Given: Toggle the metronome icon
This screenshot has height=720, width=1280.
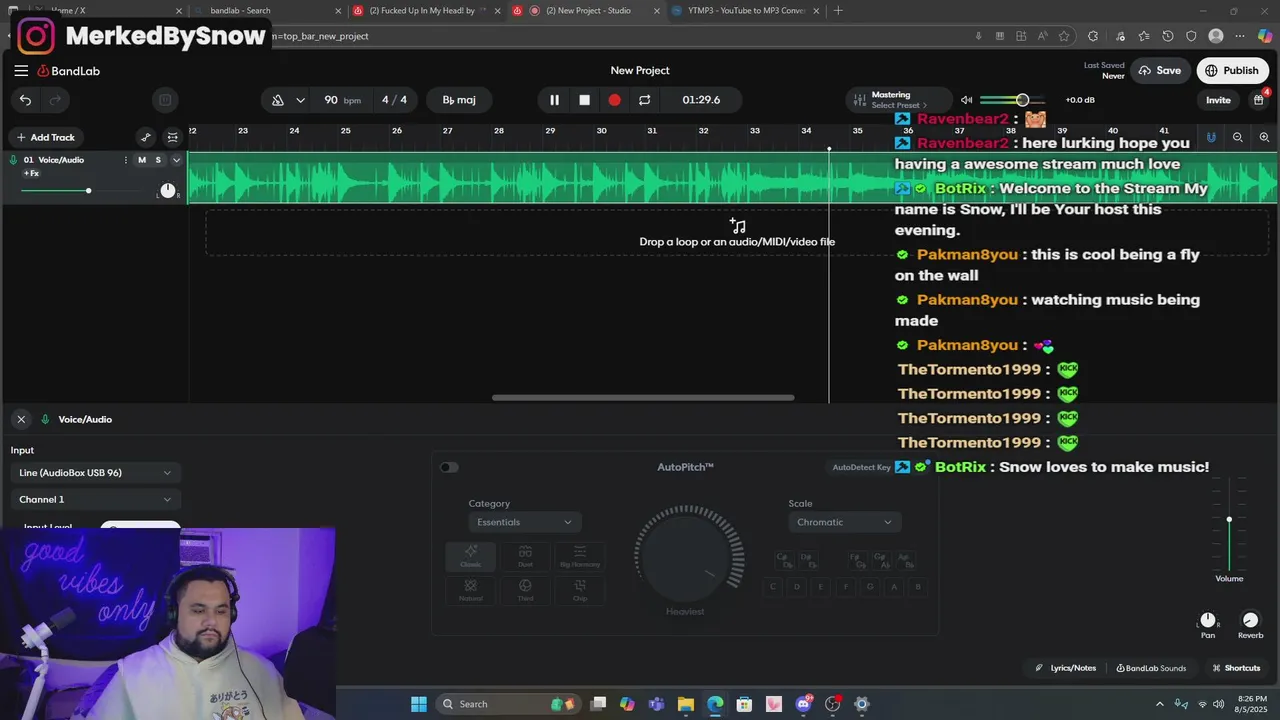Looking at the screenshot, I should click(278, 100).
